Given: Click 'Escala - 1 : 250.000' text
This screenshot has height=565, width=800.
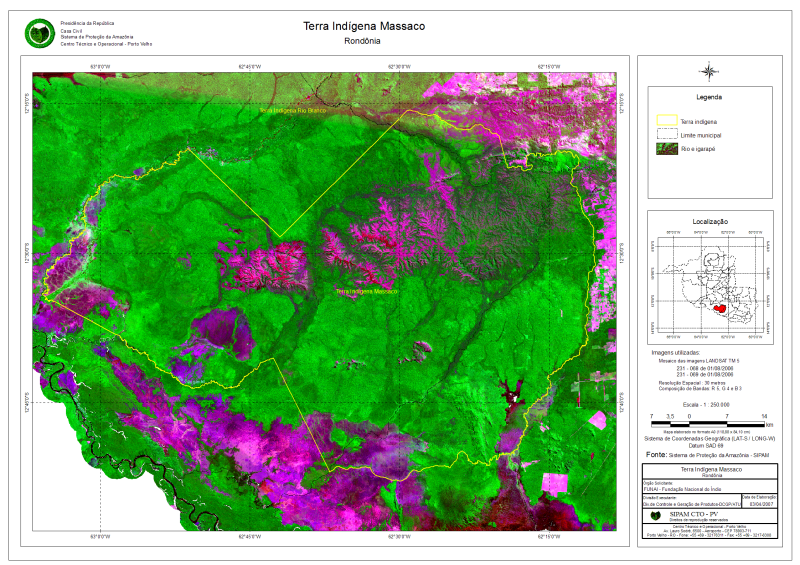Looking at the screenshot, I should [x=706, y=404].
